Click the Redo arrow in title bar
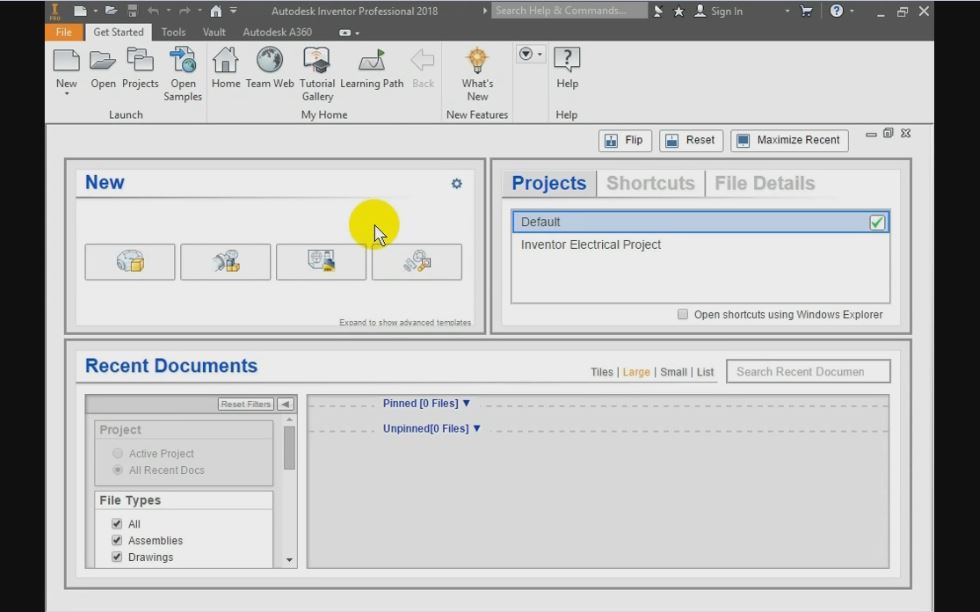This screenshot has width=980, height=612. (x=184, y=11)
